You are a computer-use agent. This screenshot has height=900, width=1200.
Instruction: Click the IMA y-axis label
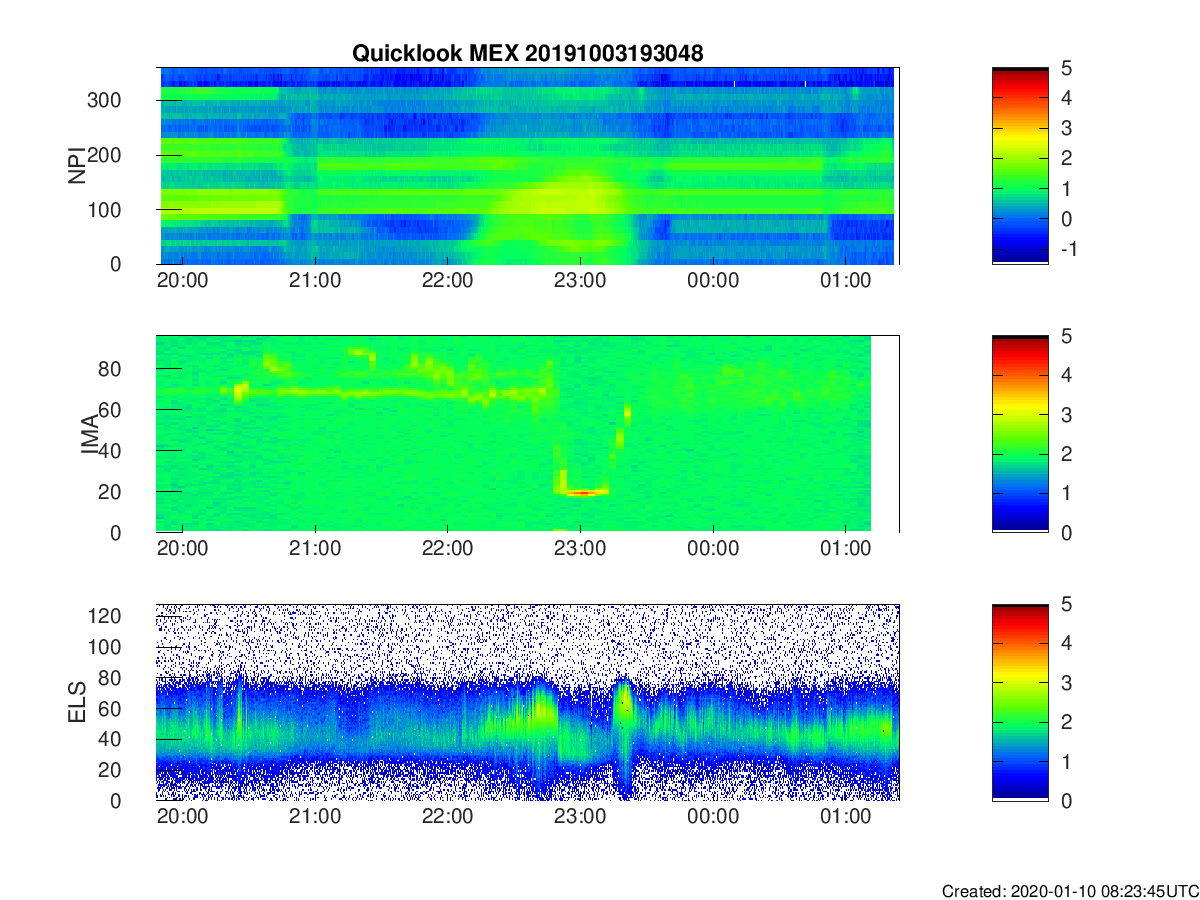click(89, 434)
